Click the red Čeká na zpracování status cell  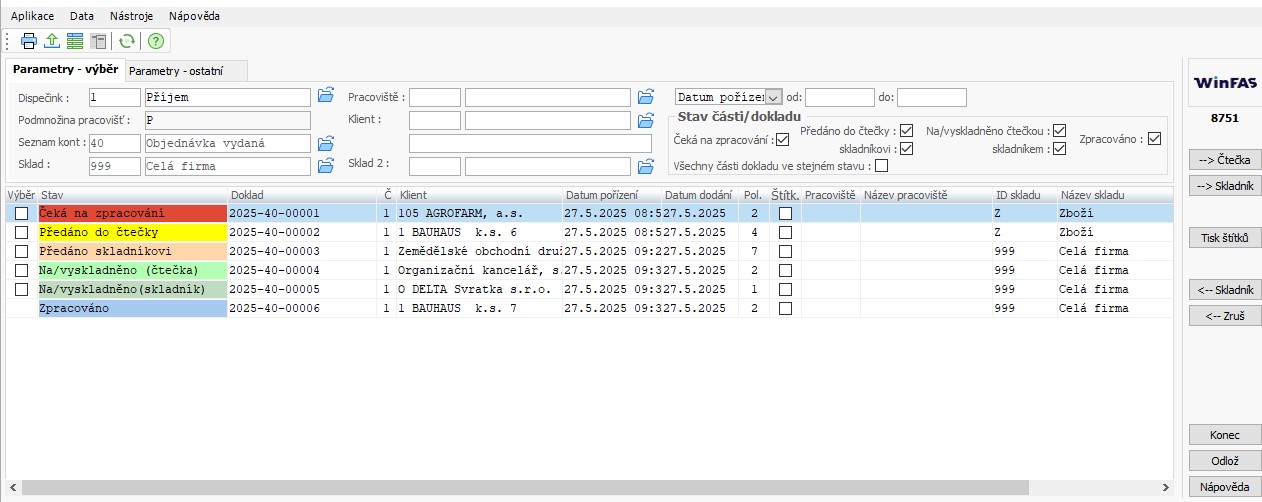tap(133, 213)
